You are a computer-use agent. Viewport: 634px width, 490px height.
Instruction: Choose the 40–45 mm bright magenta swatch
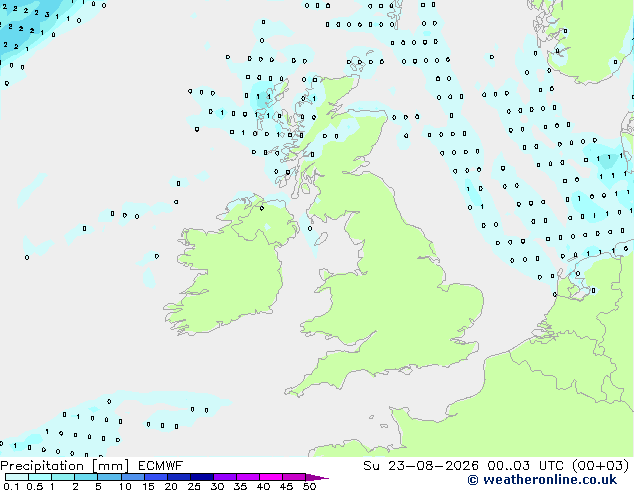pos(271,477)
